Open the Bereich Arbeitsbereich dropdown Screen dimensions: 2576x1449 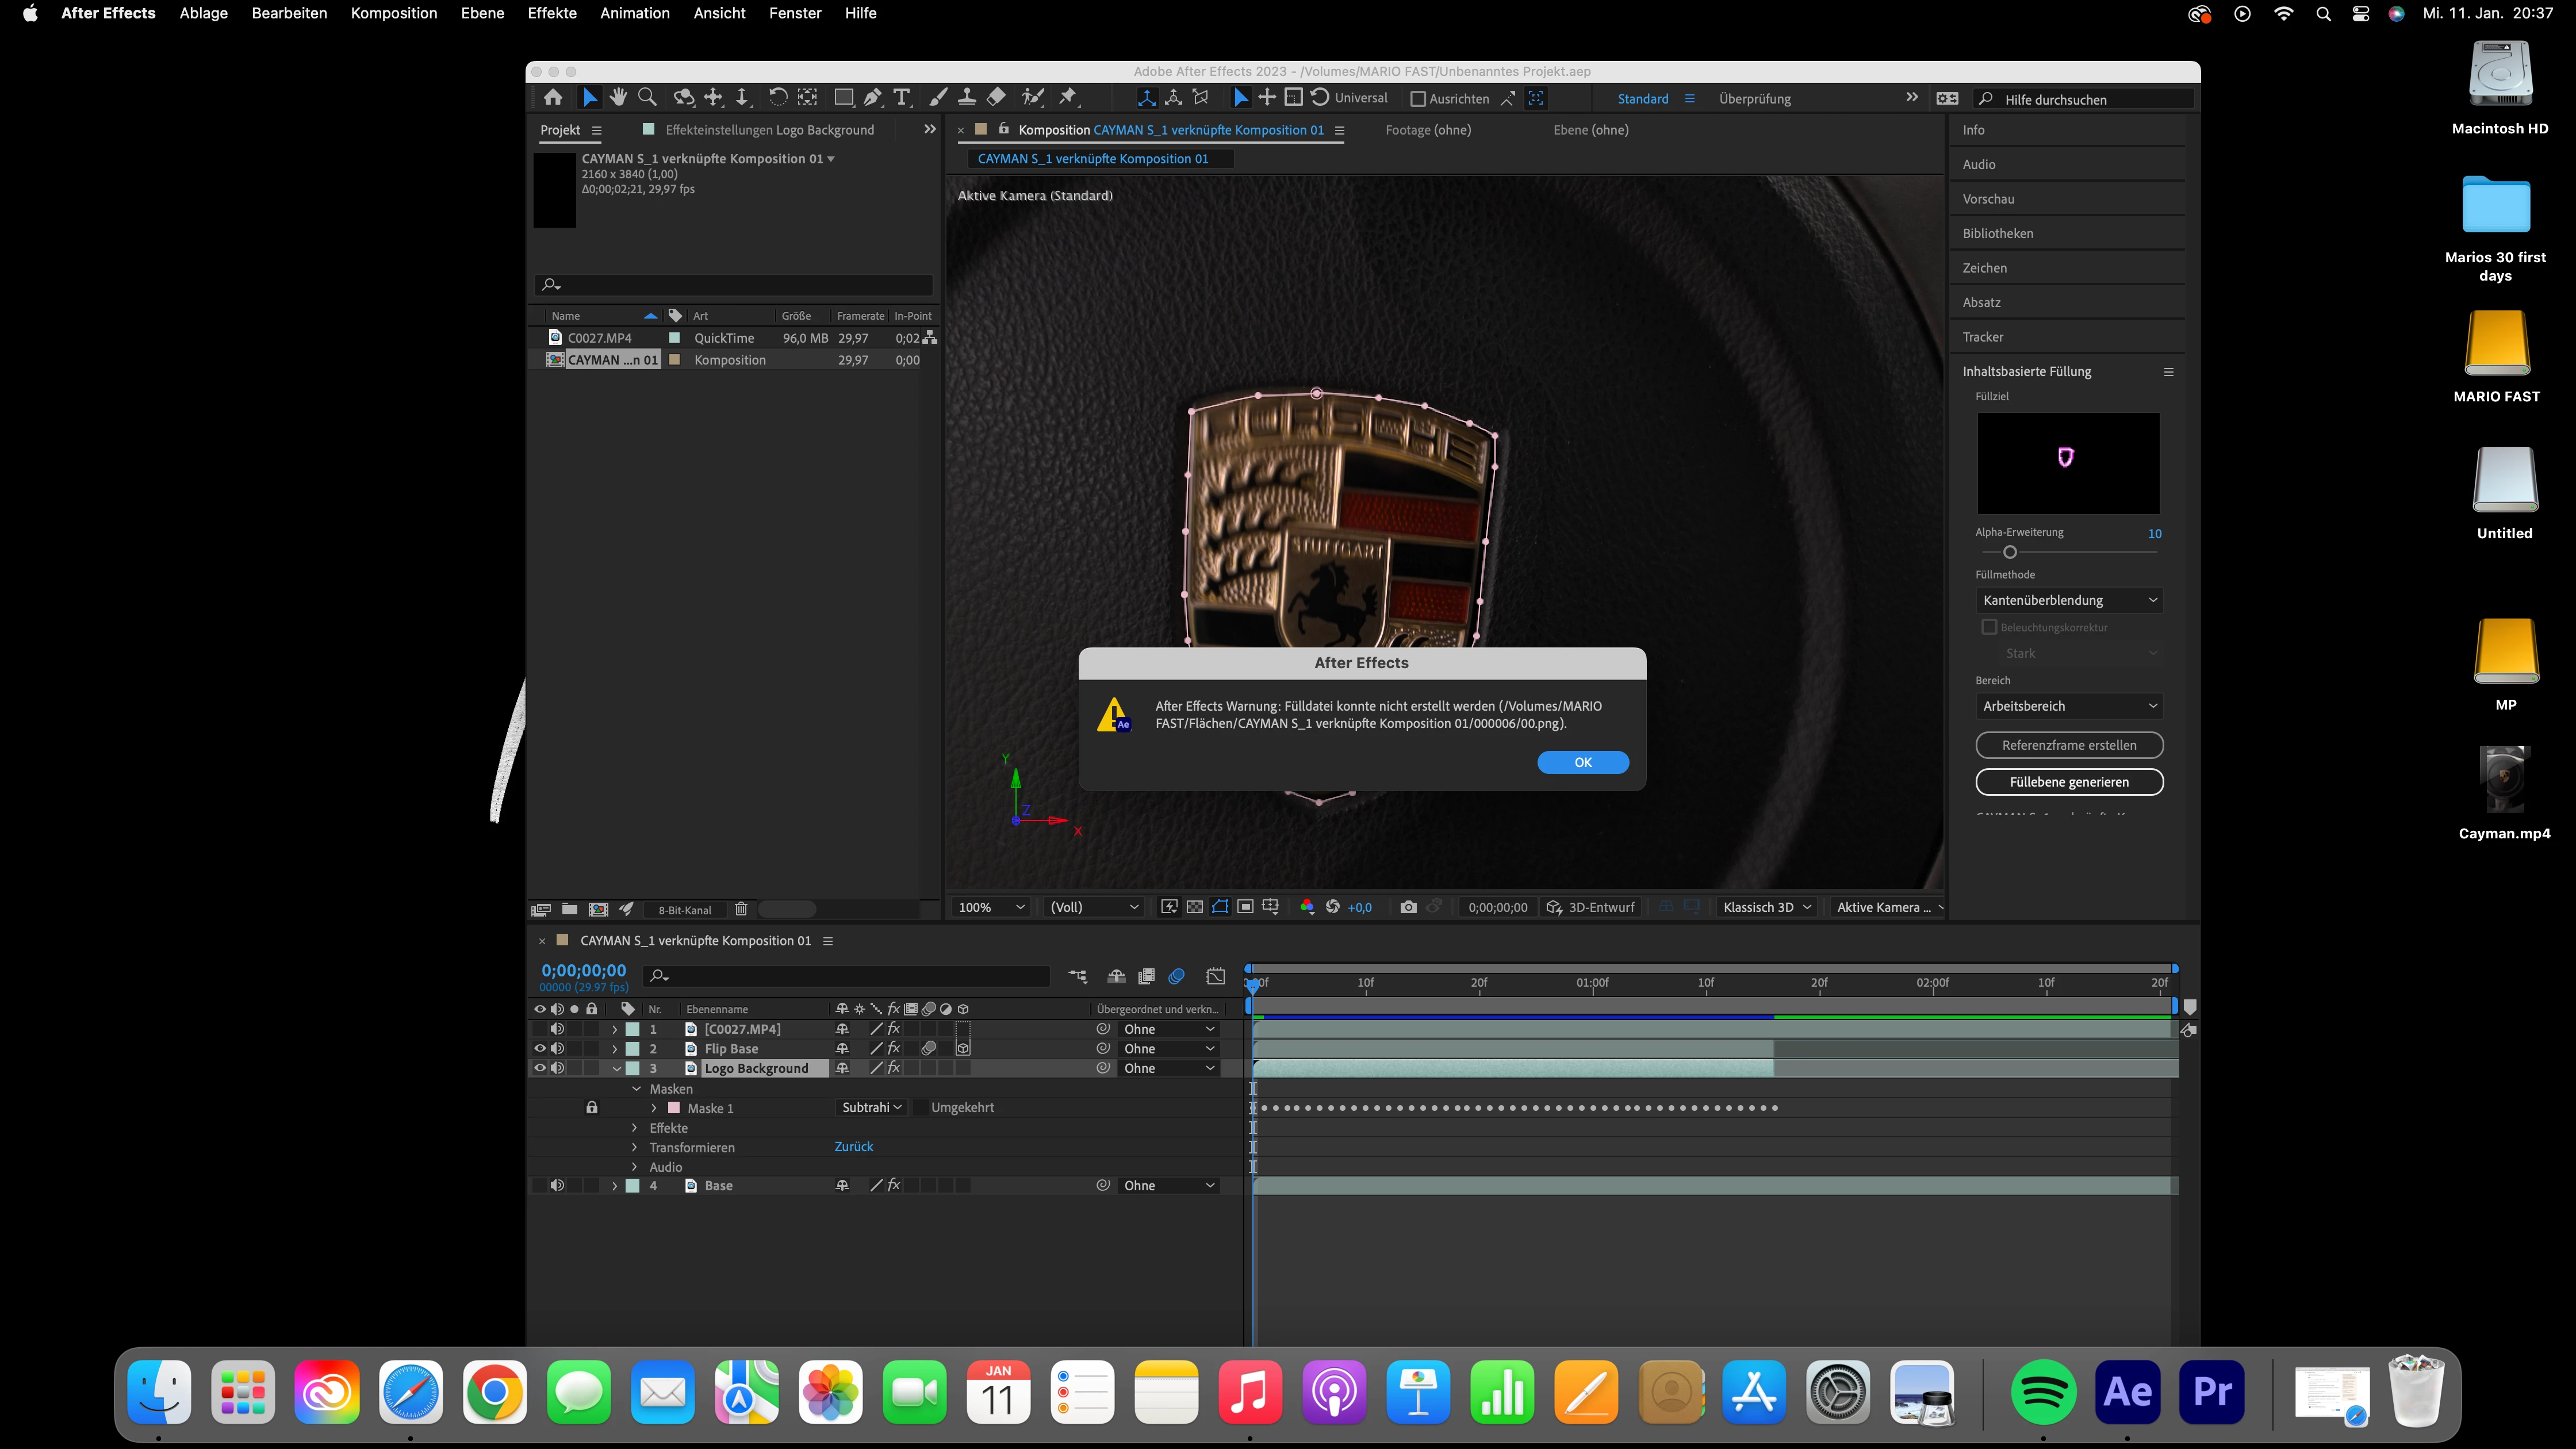[2068, 706]
